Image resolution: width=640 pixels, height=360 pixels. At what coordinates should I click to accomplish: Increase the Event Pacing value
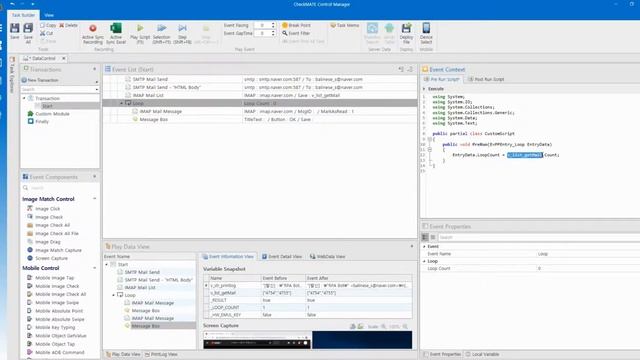coord(273,24)
